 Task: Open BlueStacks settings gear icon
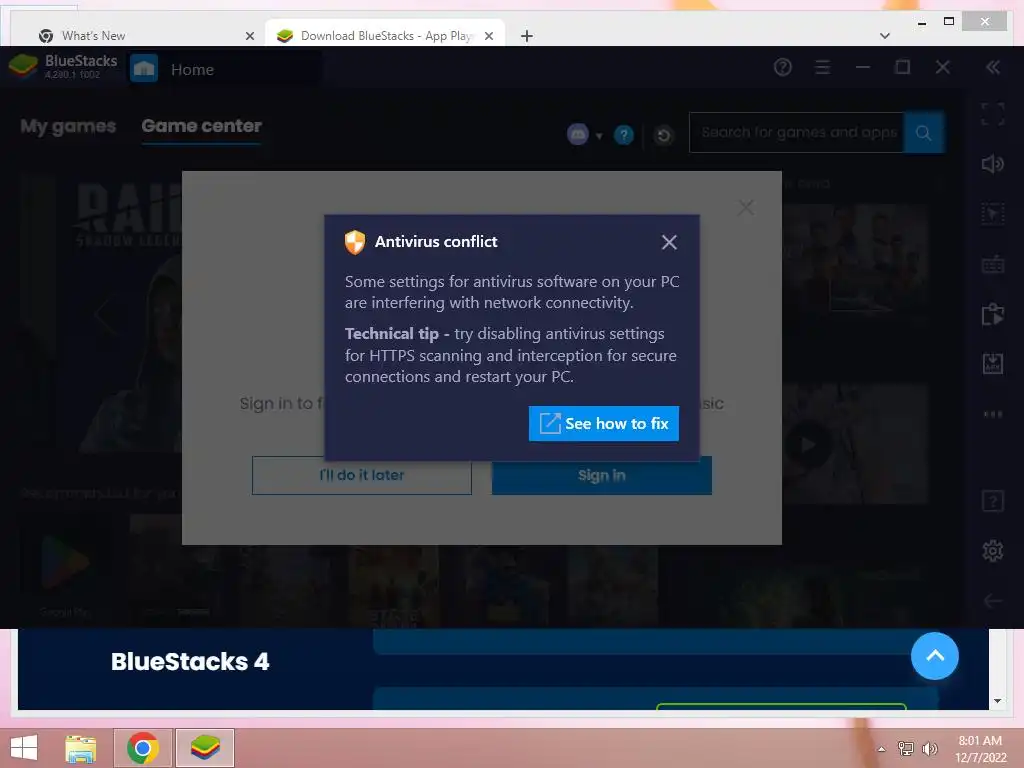pyautogui.click(x=993, y=551)
